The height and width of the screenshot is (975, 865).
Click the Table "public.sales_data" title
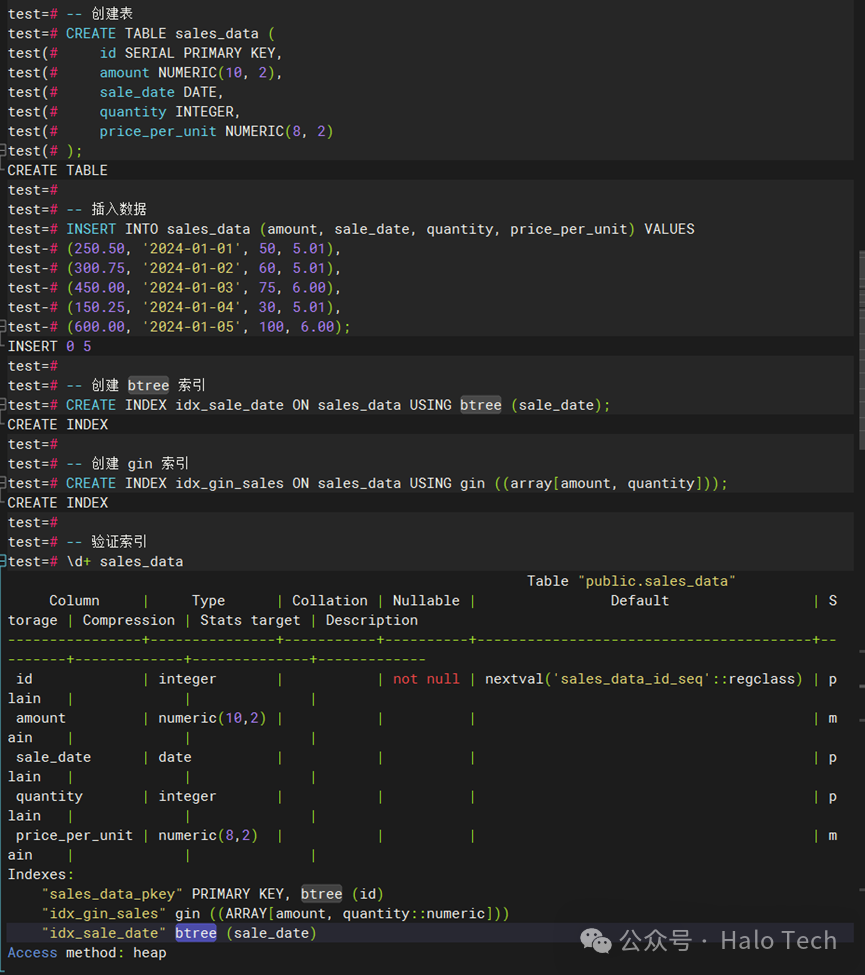coord(631,581)
